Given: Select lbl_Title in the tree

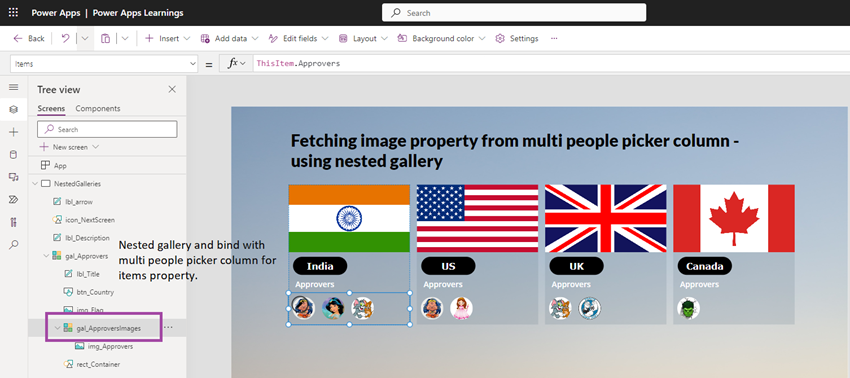Looking at the screenshot, I should click(88, 274).
